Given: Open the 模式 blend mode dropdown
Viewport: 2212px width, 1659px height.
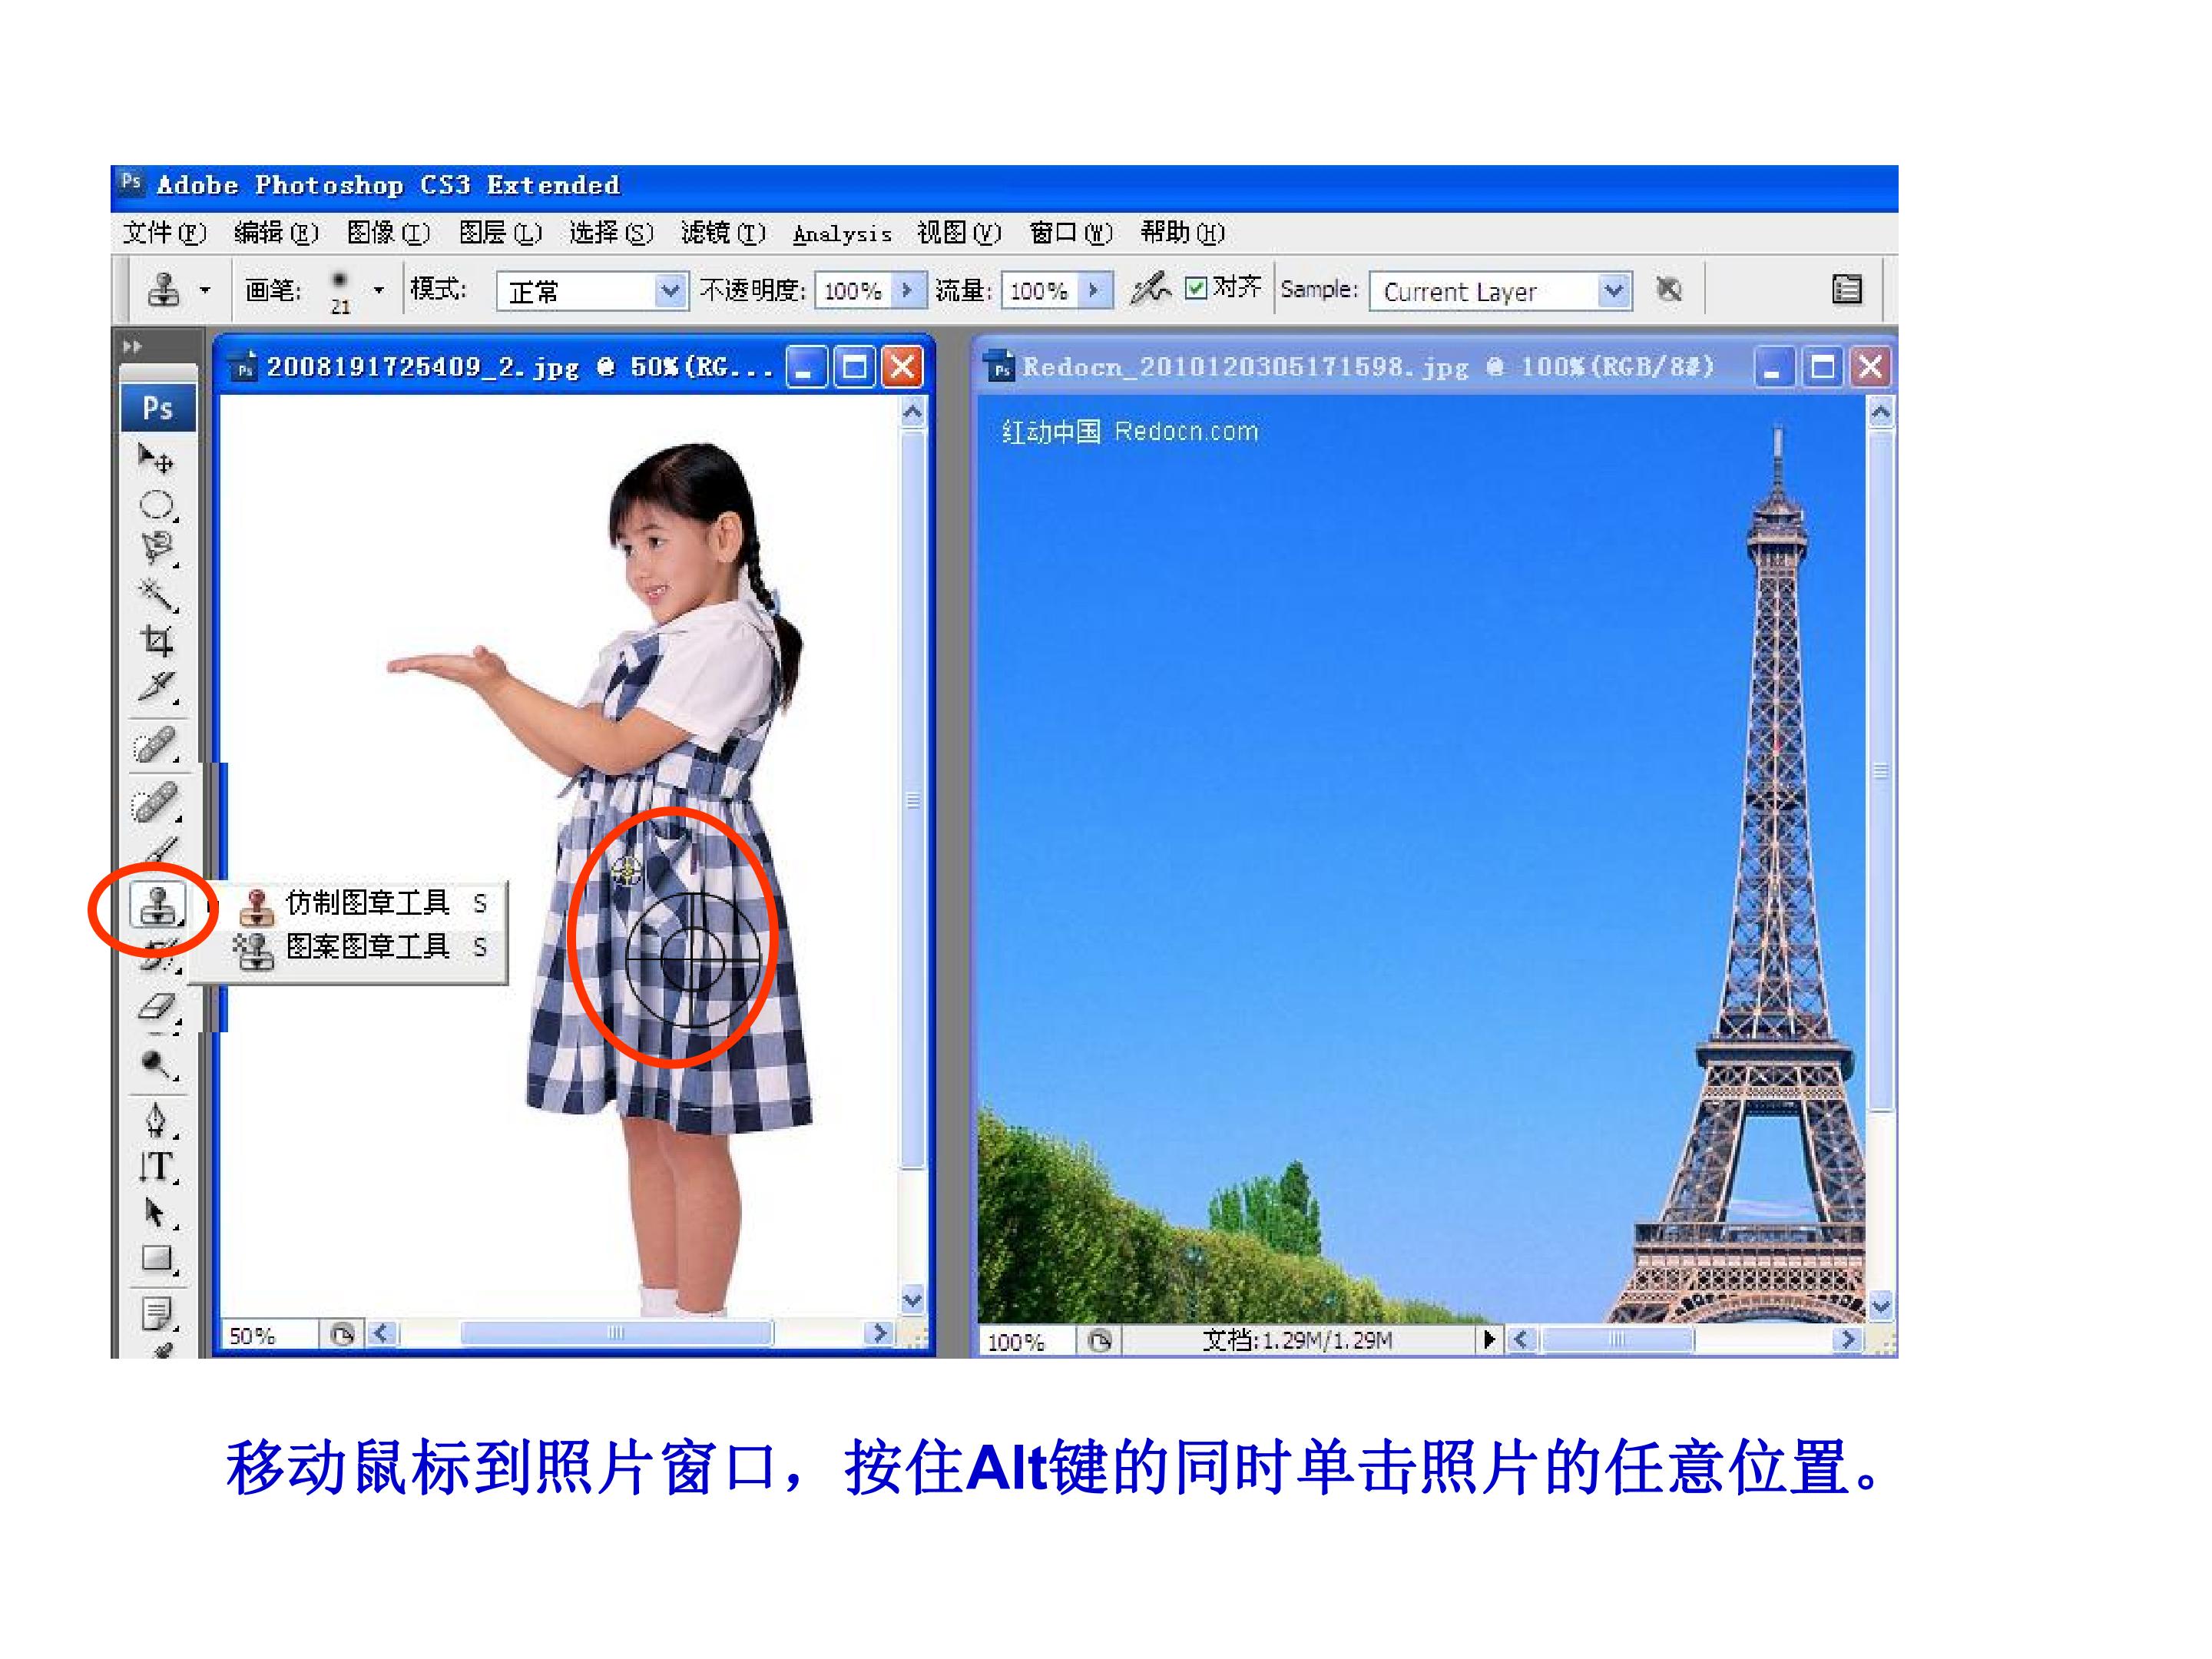Looking at the screenshot, I should (591, 291).
